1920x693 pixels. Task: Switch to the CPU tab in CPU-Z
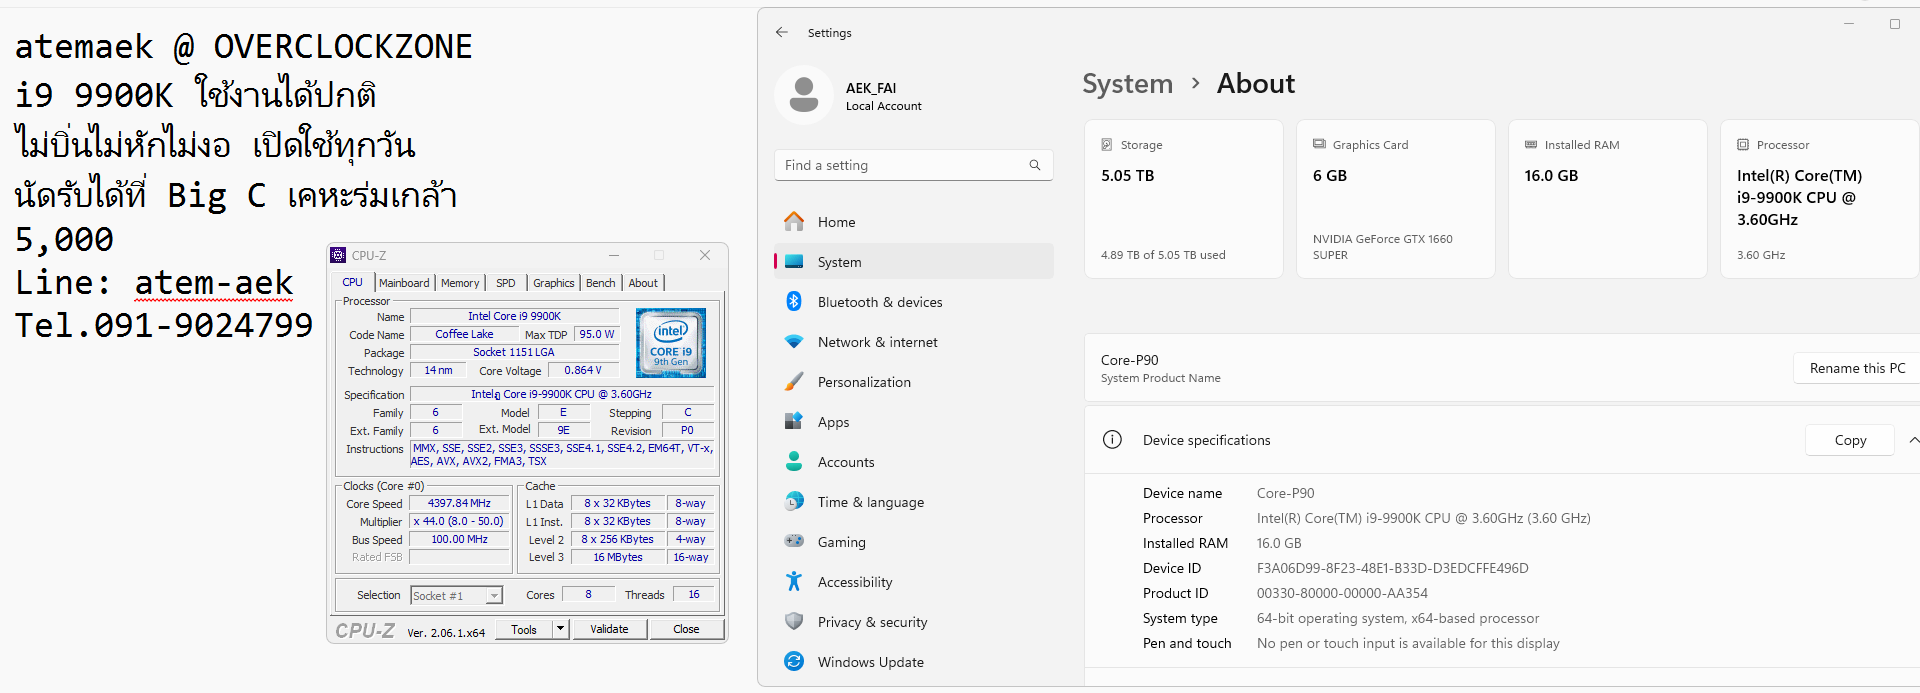coord(353,283)
